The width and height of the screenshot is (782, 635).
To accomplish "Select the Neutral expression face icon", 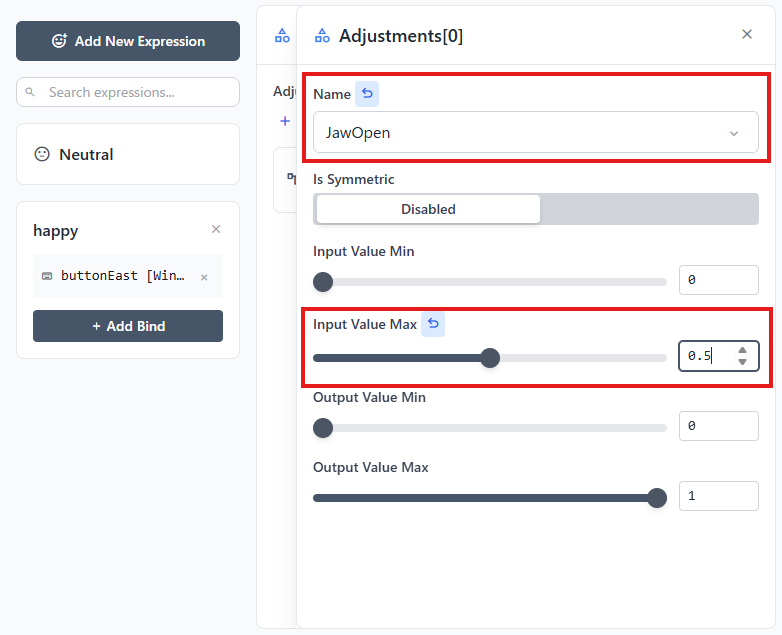I will [42, 154].
